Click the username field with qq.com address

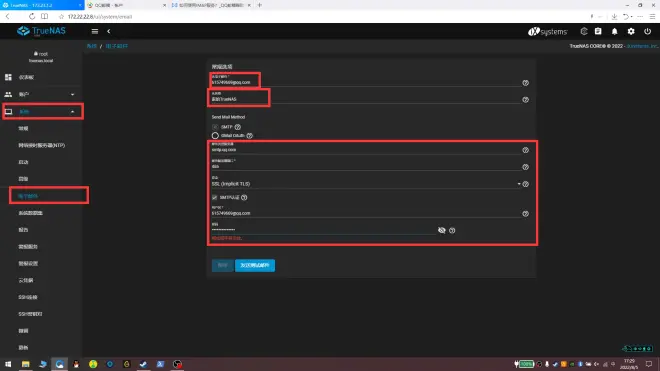366,213
